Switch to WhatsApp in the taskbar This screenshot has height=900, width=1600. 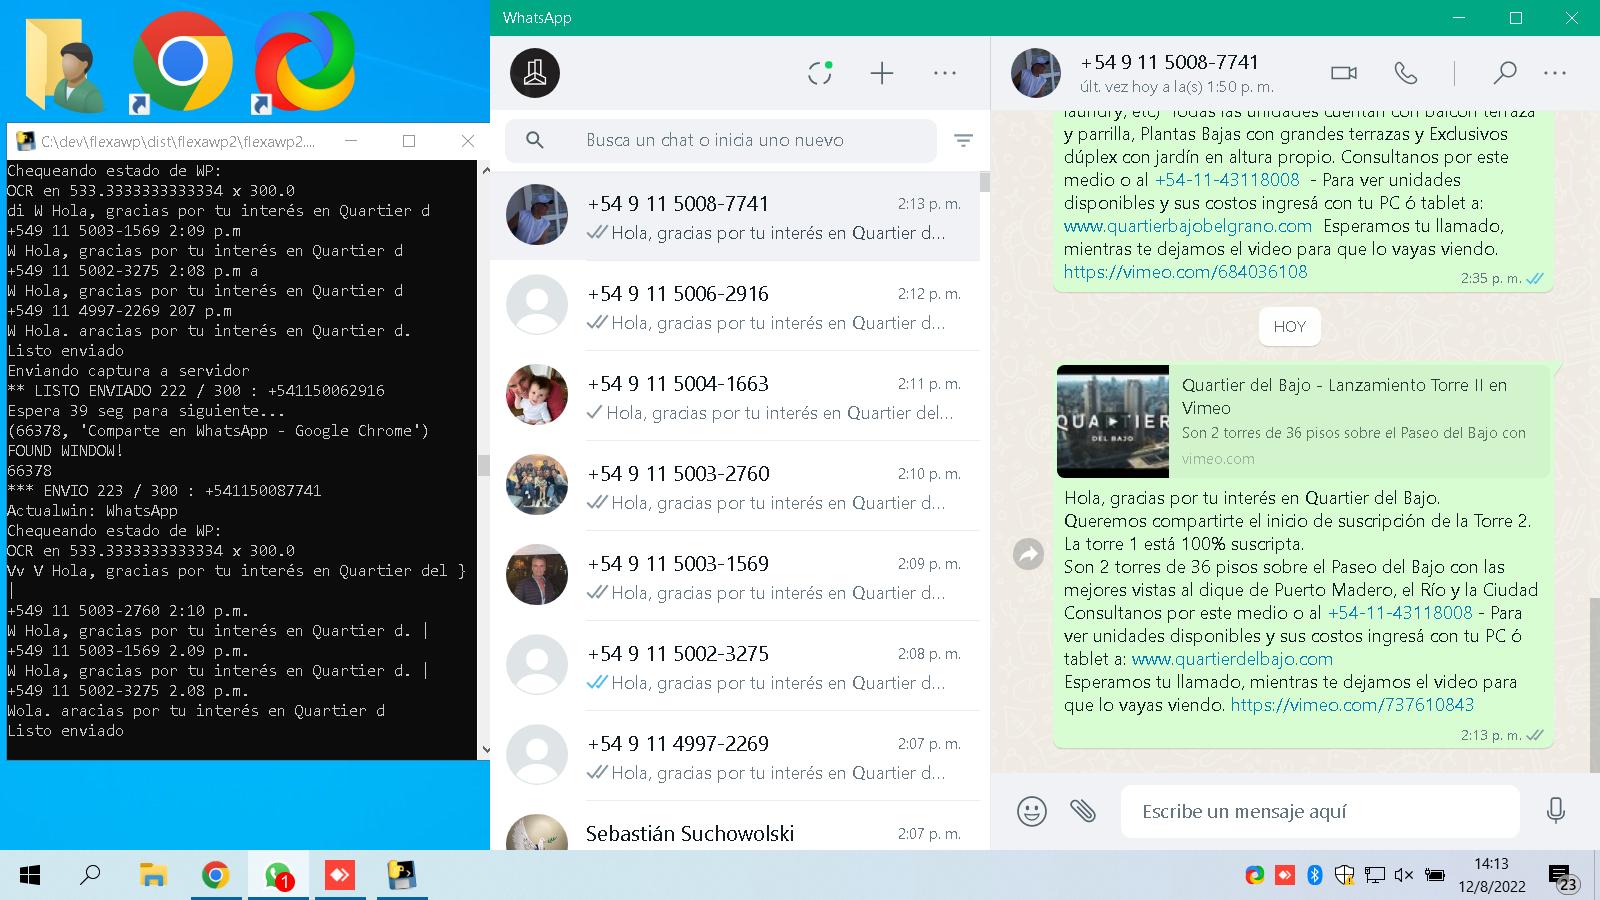tap(278, 876)
